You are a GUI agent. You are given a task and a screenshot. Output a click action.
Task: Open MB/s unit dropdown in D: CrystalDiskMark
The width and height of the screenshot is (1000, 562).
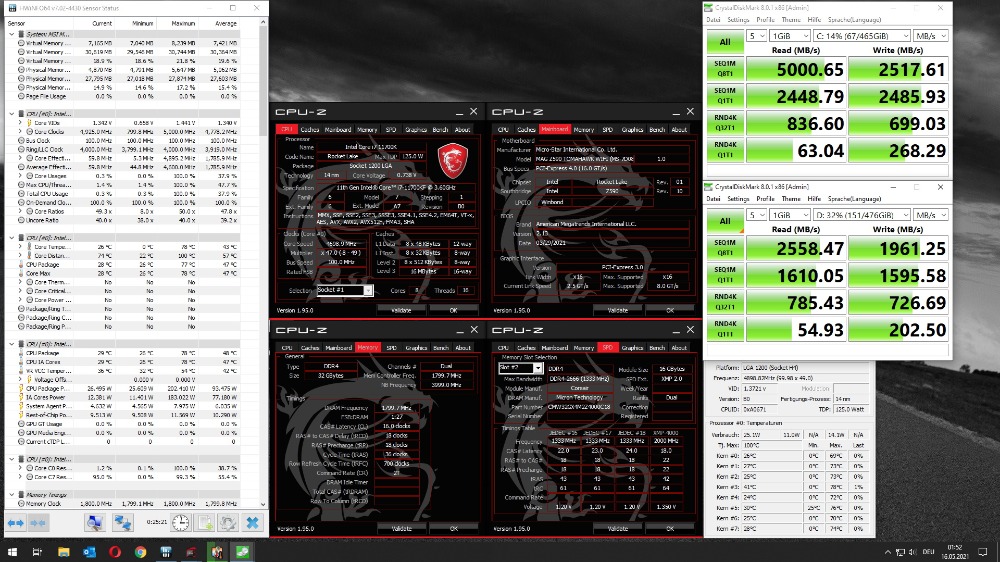point(930,215)
